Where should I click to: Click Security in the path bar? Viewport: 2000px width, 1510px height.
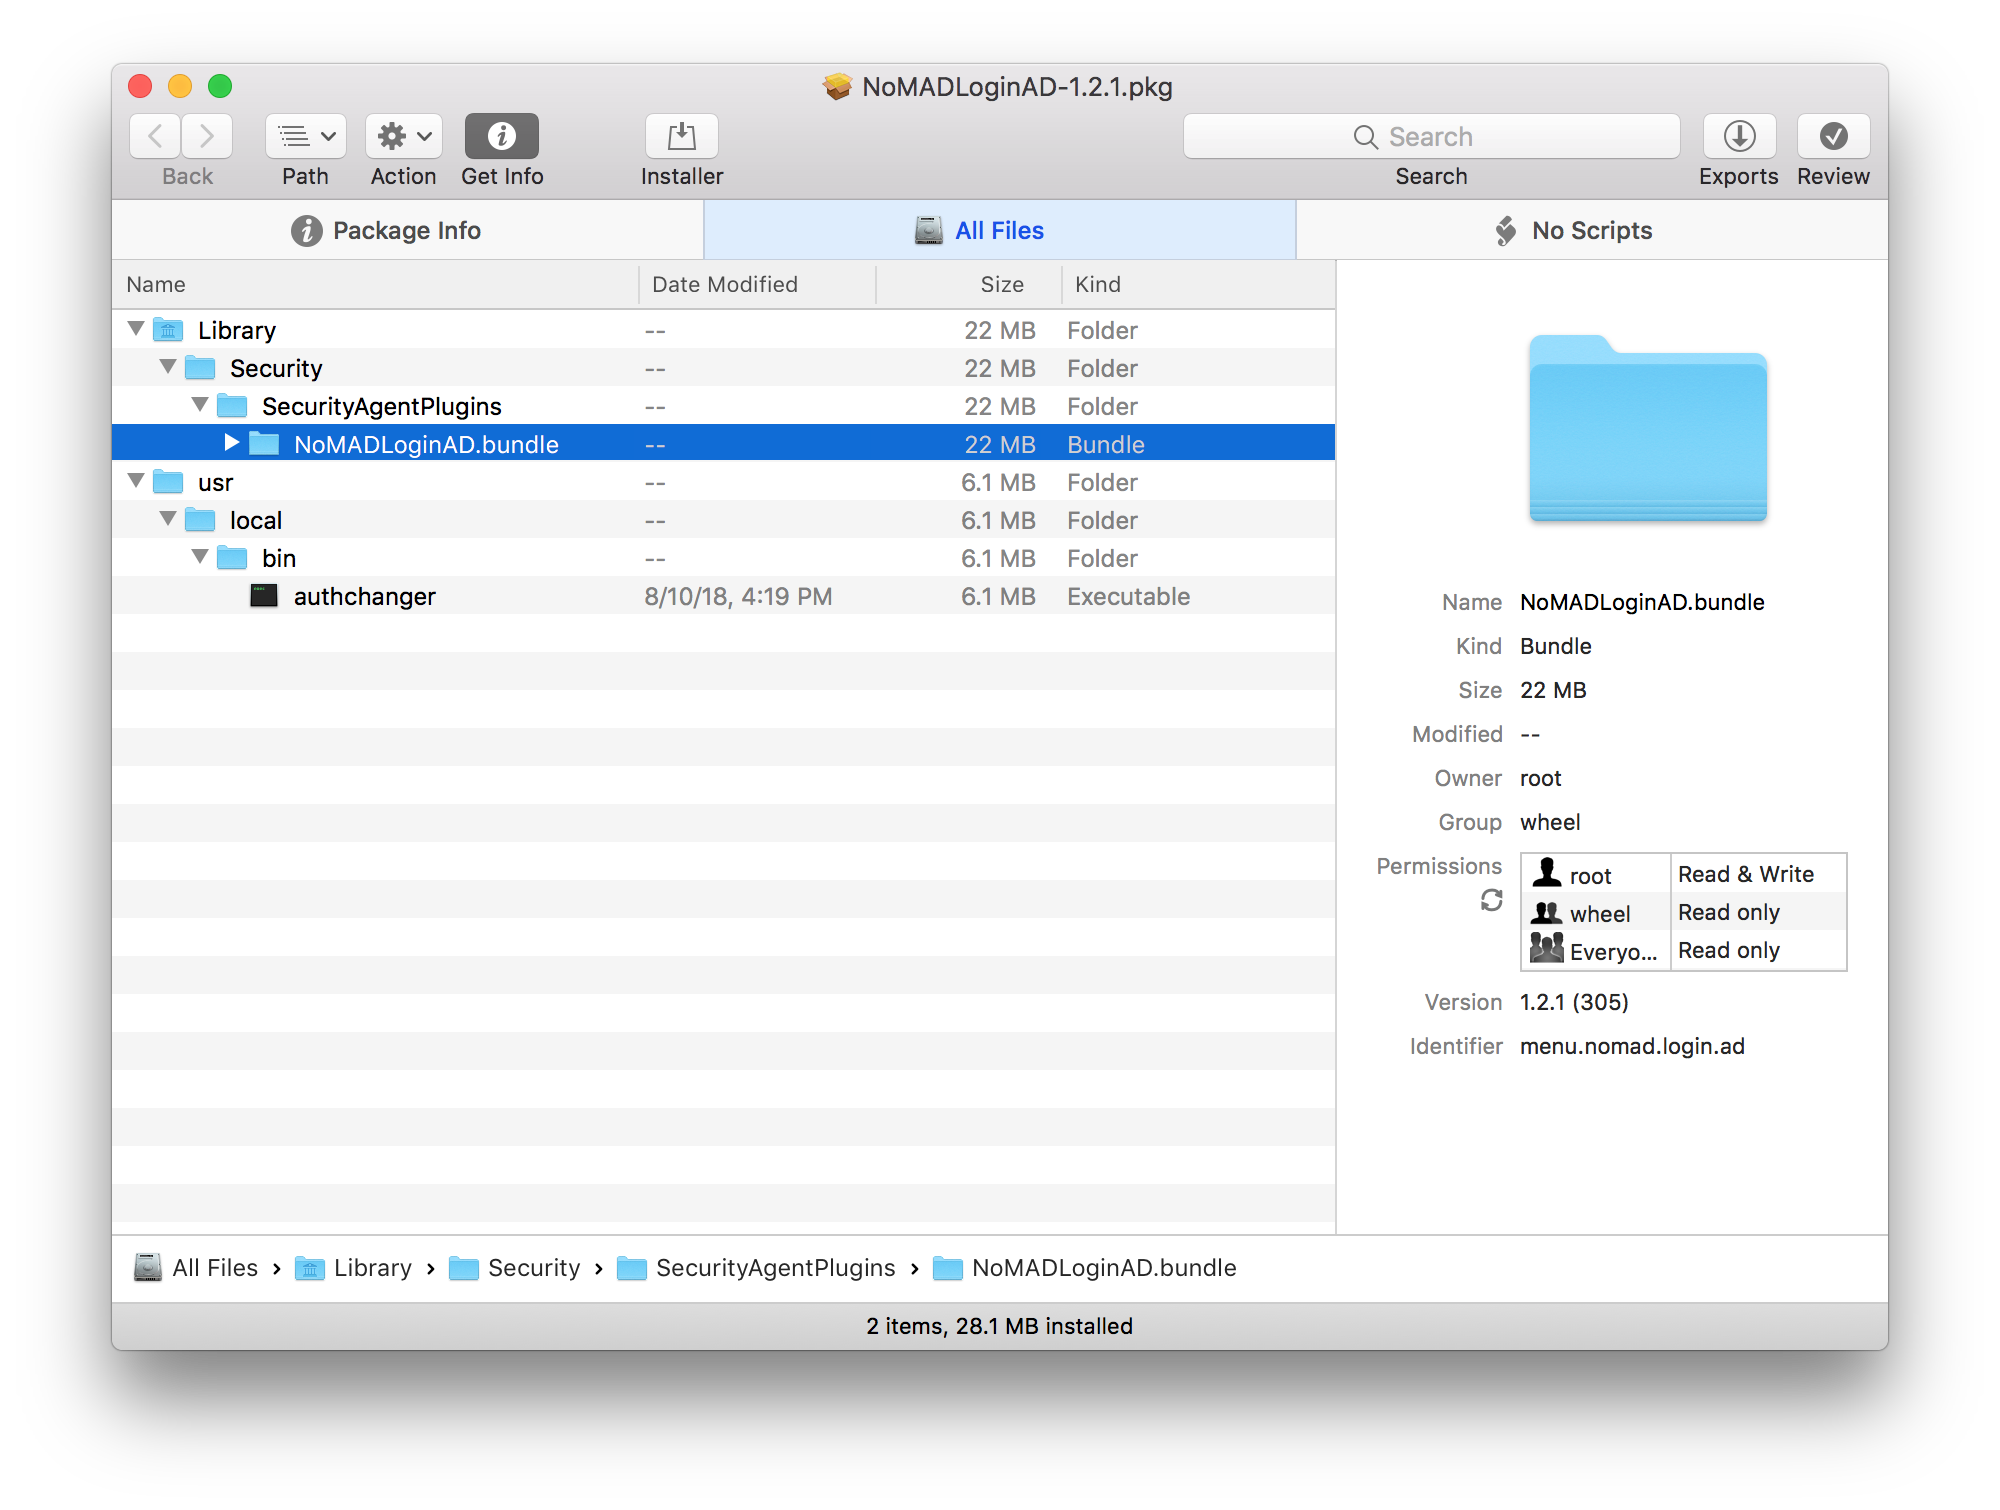515,1268
